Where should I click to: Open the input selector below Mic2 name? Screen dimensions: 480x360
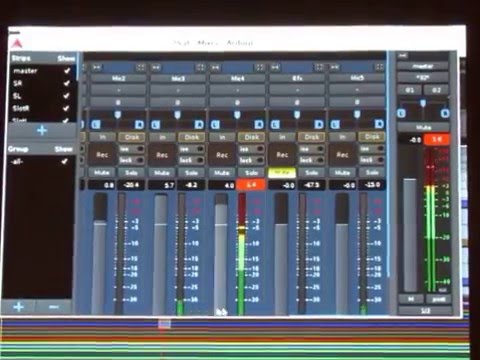click(118, 90)
